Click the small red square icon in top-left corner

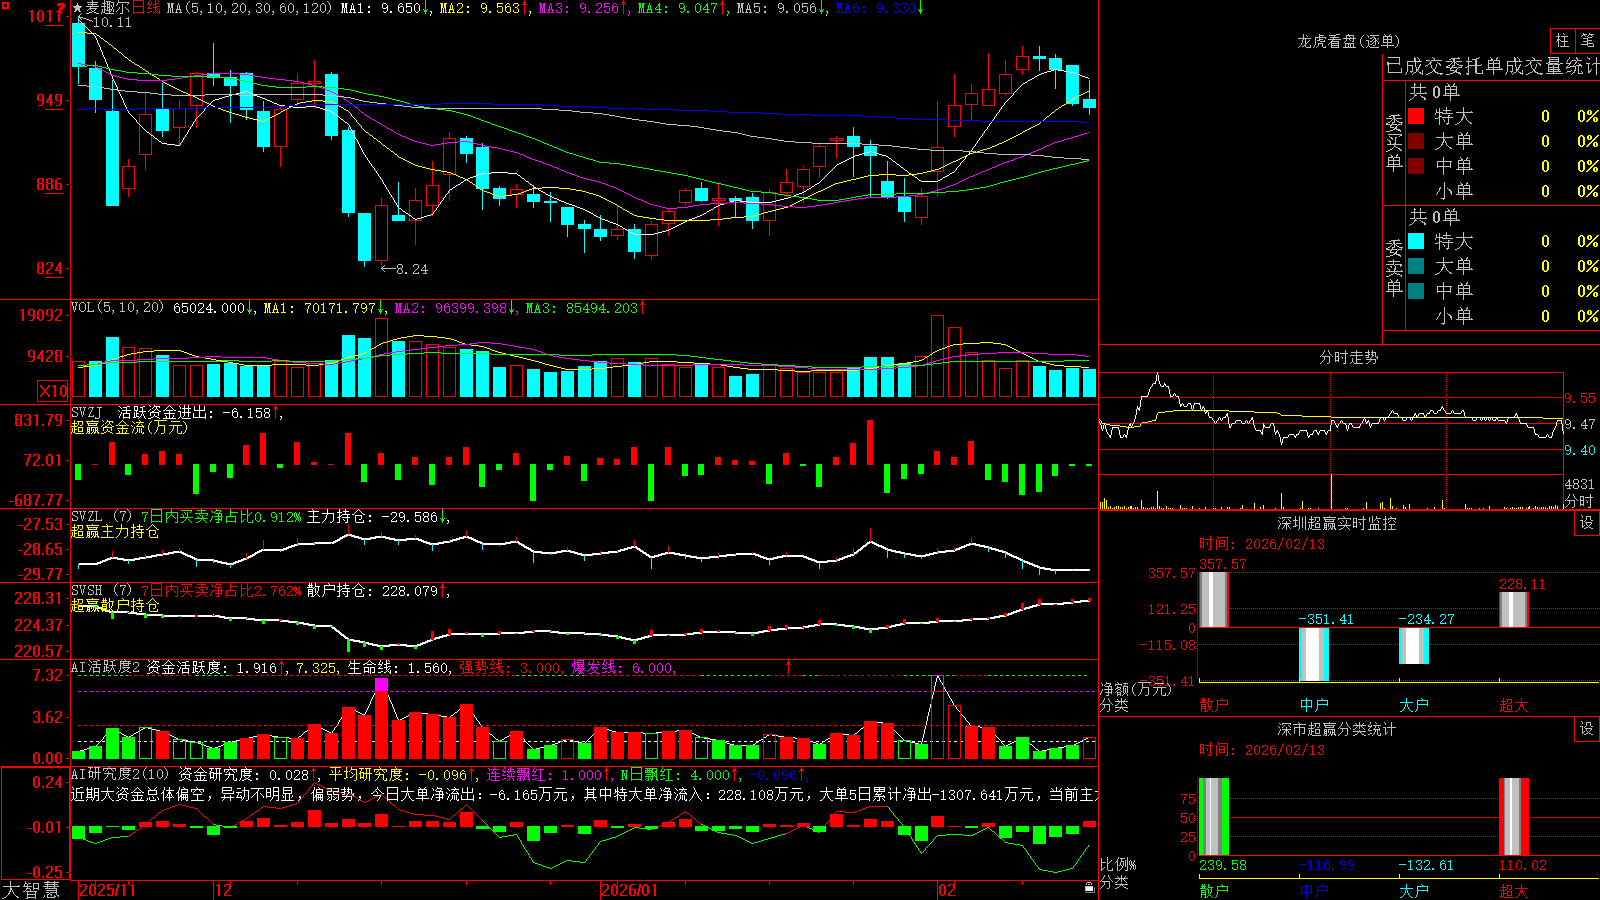click(4, 4)
